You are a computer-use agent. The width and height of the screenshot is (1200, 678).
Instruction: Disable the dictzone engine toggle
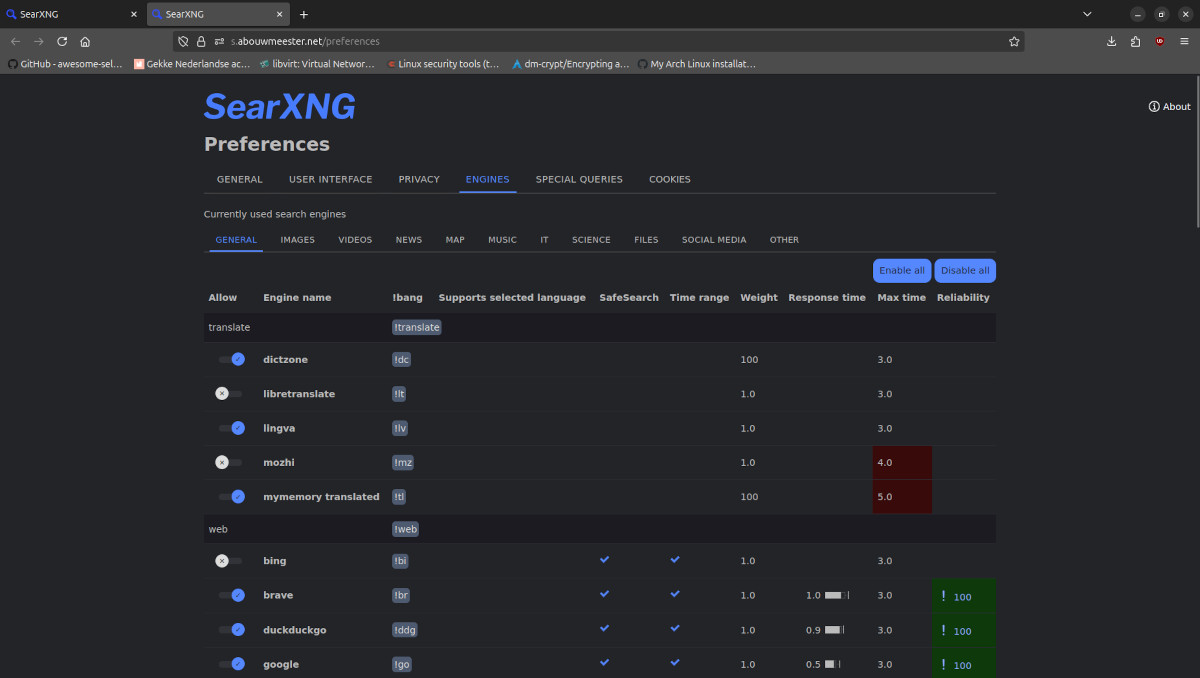tap(231, 359)
